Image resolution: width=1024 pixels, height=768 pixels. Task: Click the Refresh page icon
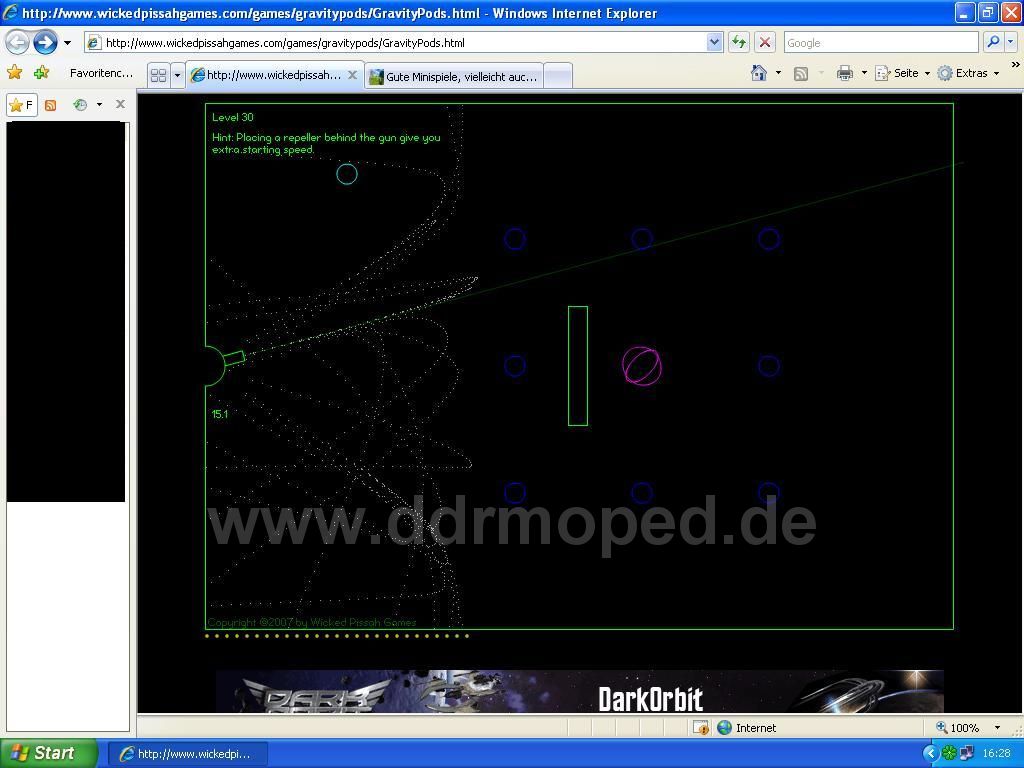[x=739, y=42]
